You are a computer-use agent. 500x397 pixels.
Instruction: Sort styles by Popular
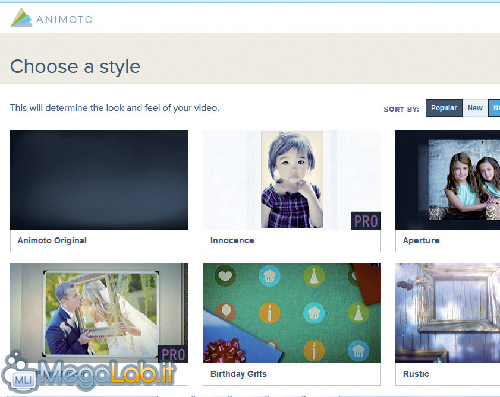tap(444, 108)
